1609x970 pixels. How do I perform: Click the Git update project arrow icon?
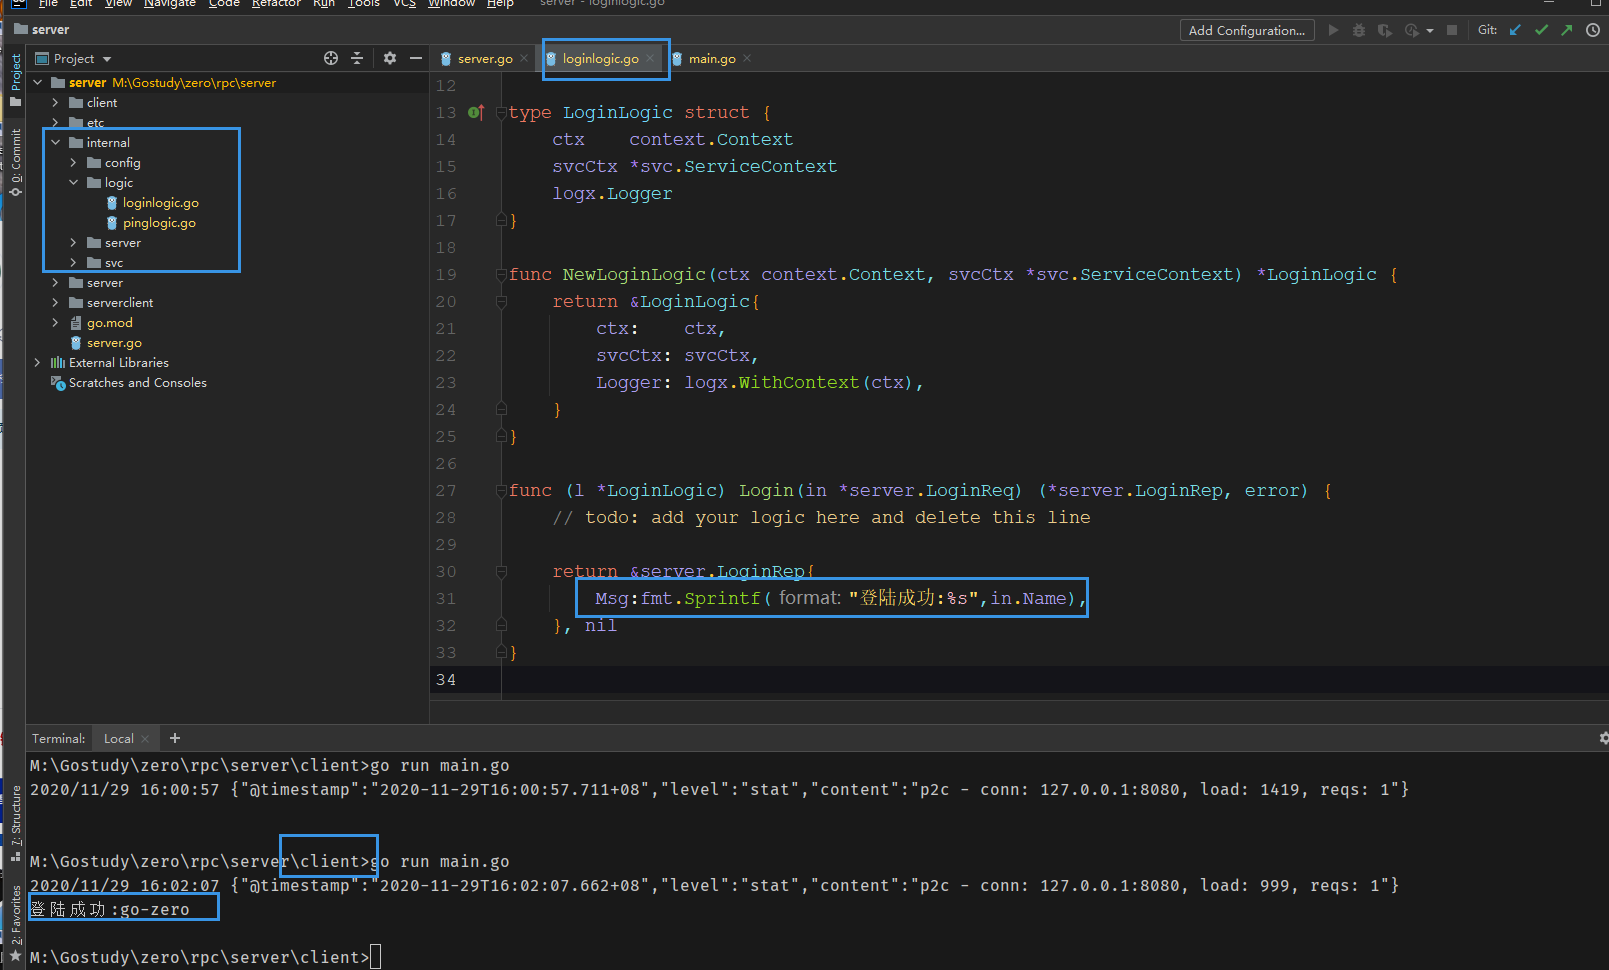click(x=1515, y=30)
